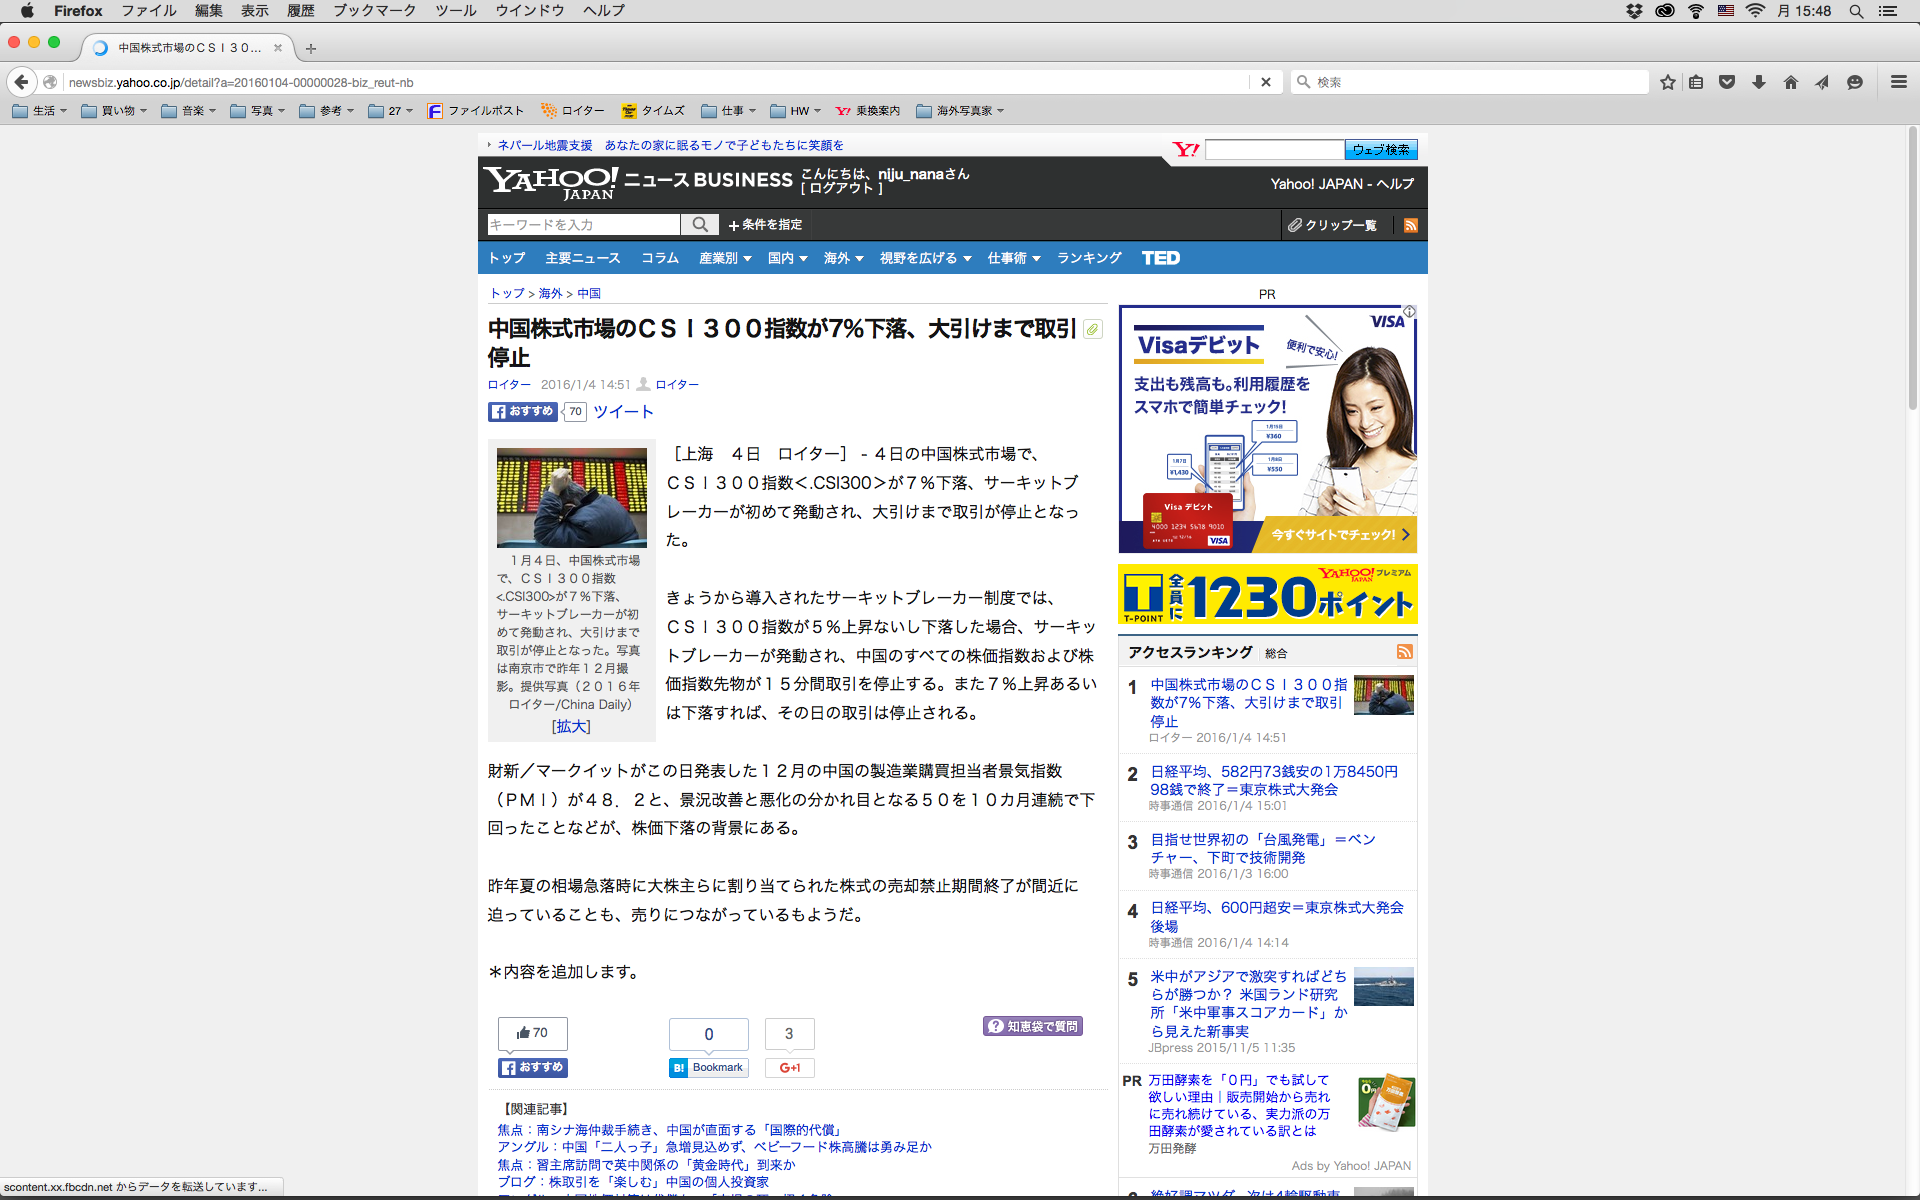Image resolution: width=1920 pixels, height=1200 pixels.
Task: Click the Firefox bookmark star icon
Action: pos(1667,82)
